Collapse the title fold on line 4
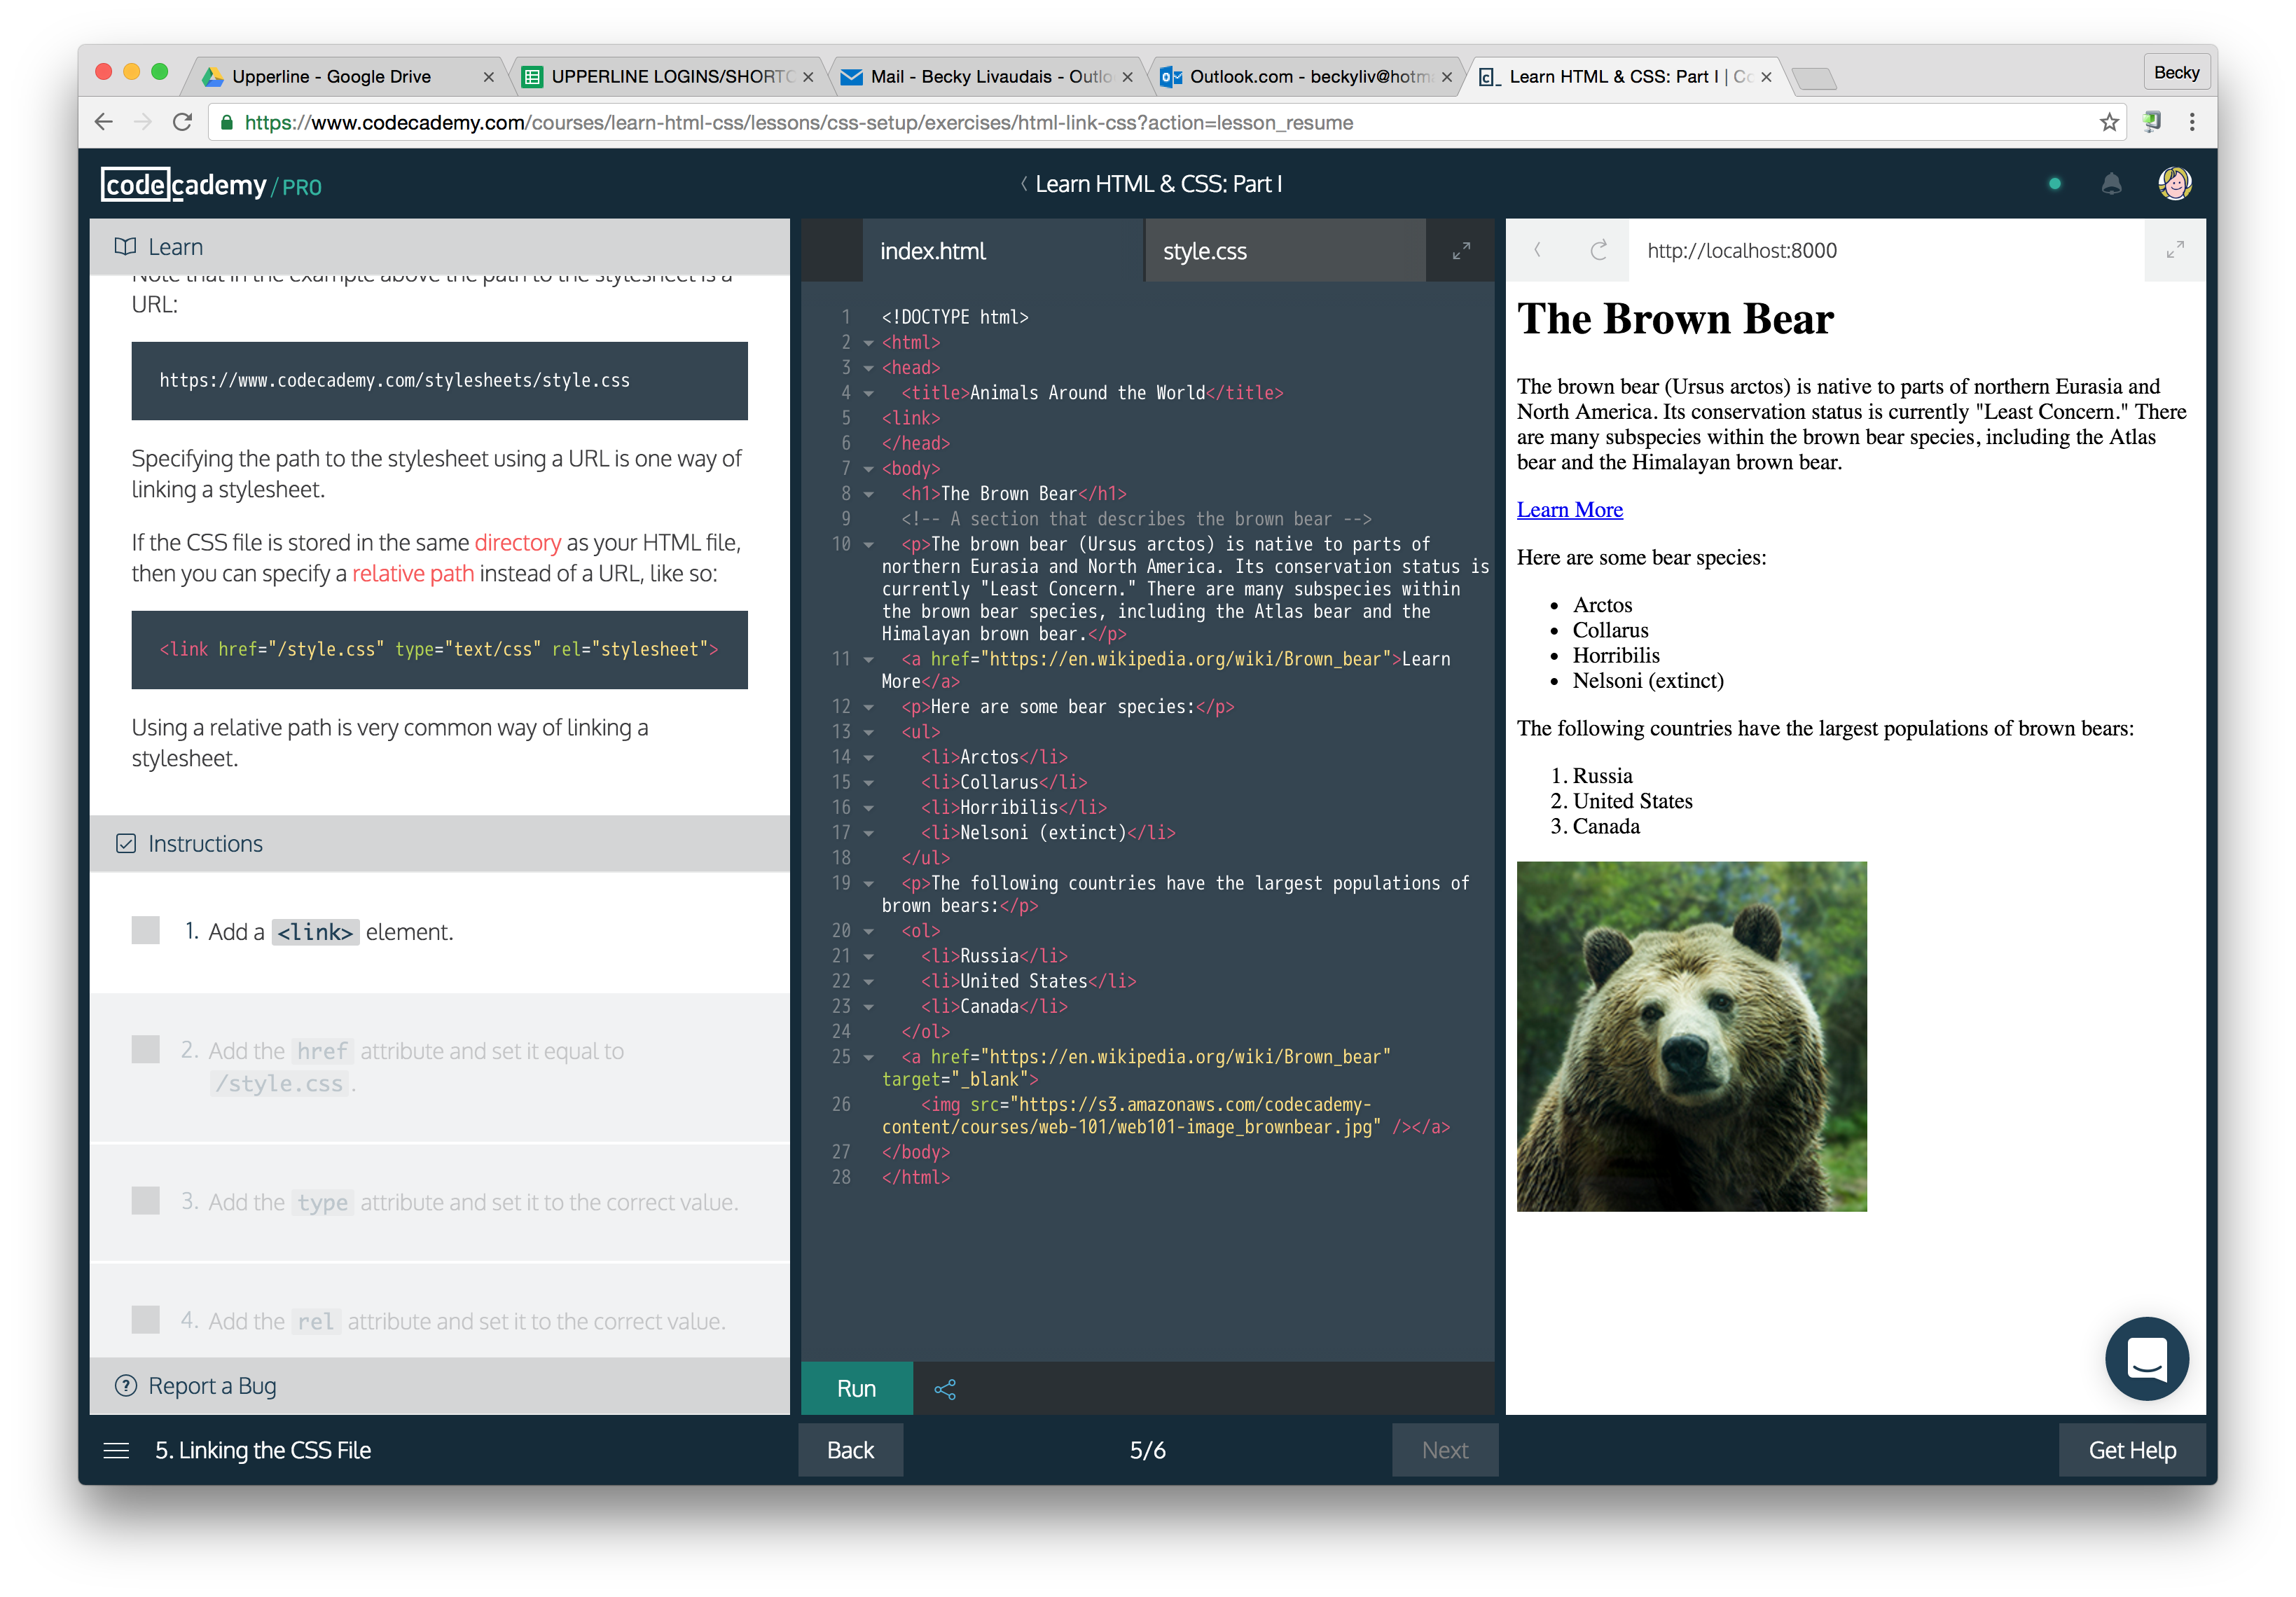Image resolution: width=2296 pixels, height=1597 pixels. pos(868,394)
